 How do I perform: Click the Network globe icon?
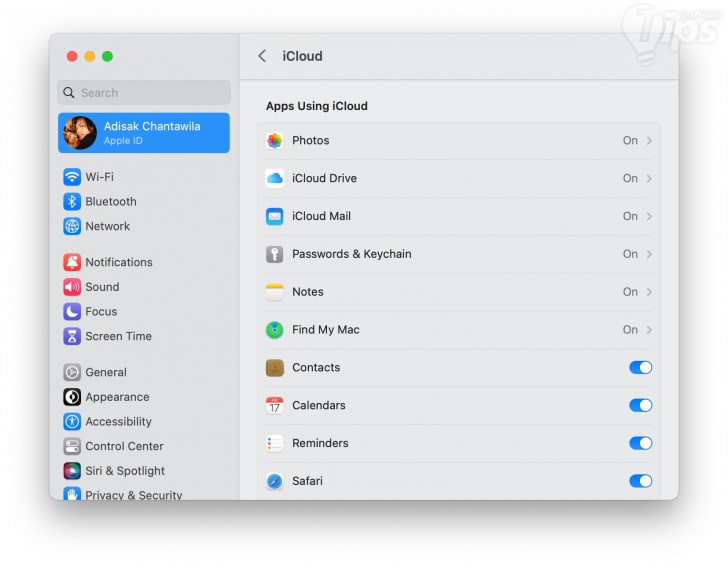point(72,226)
